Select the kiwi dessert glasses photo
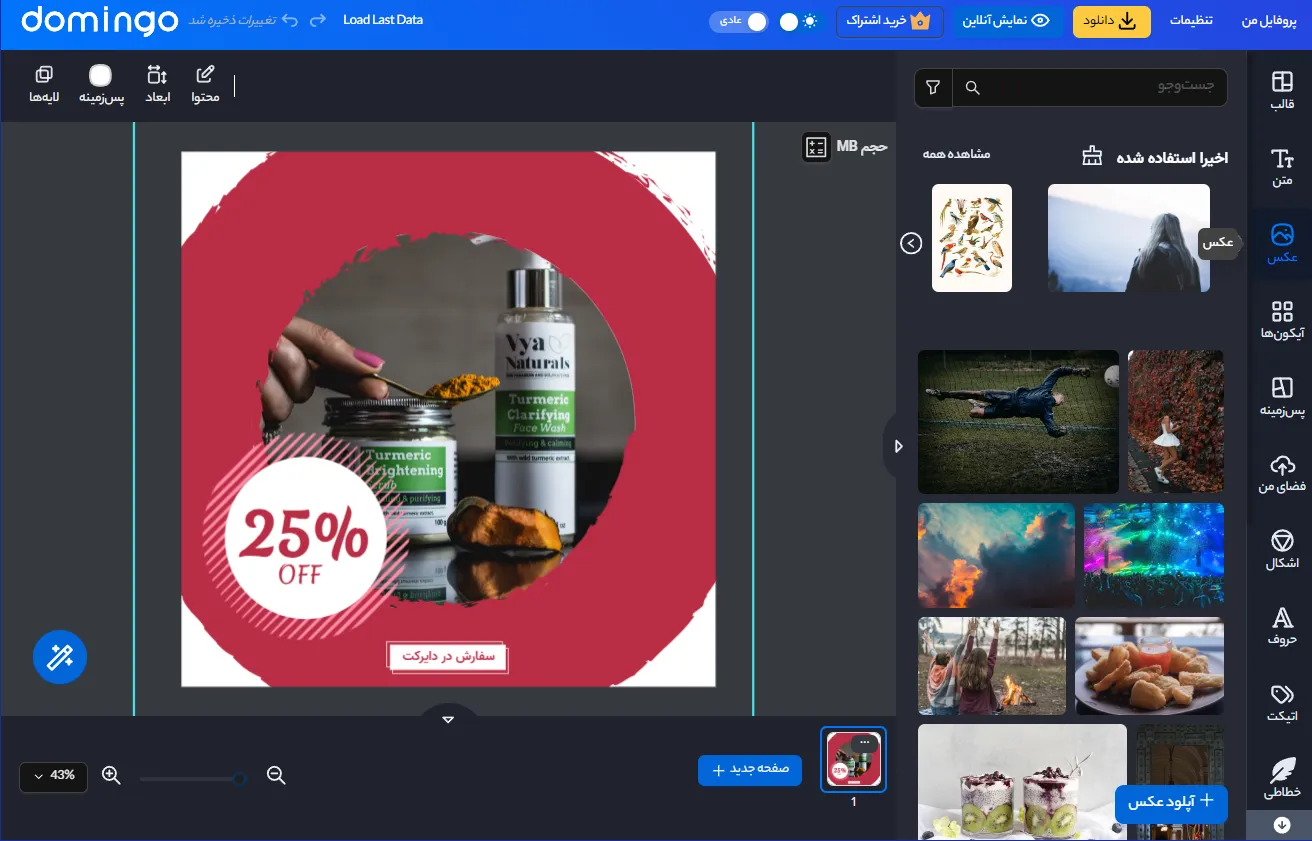The width and height of the screenshot is (1312, 841). pyautogui.click(x=1022, y=782)
